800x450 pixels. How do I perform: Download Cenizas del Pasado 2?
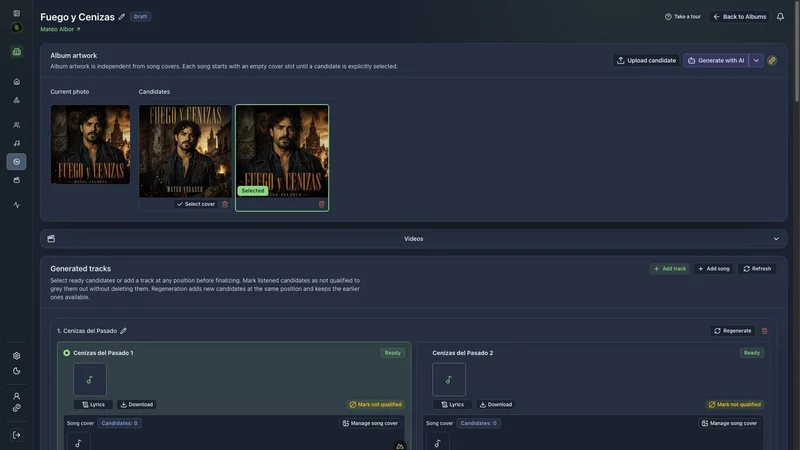pyautogui.click(x=496, y=405)
